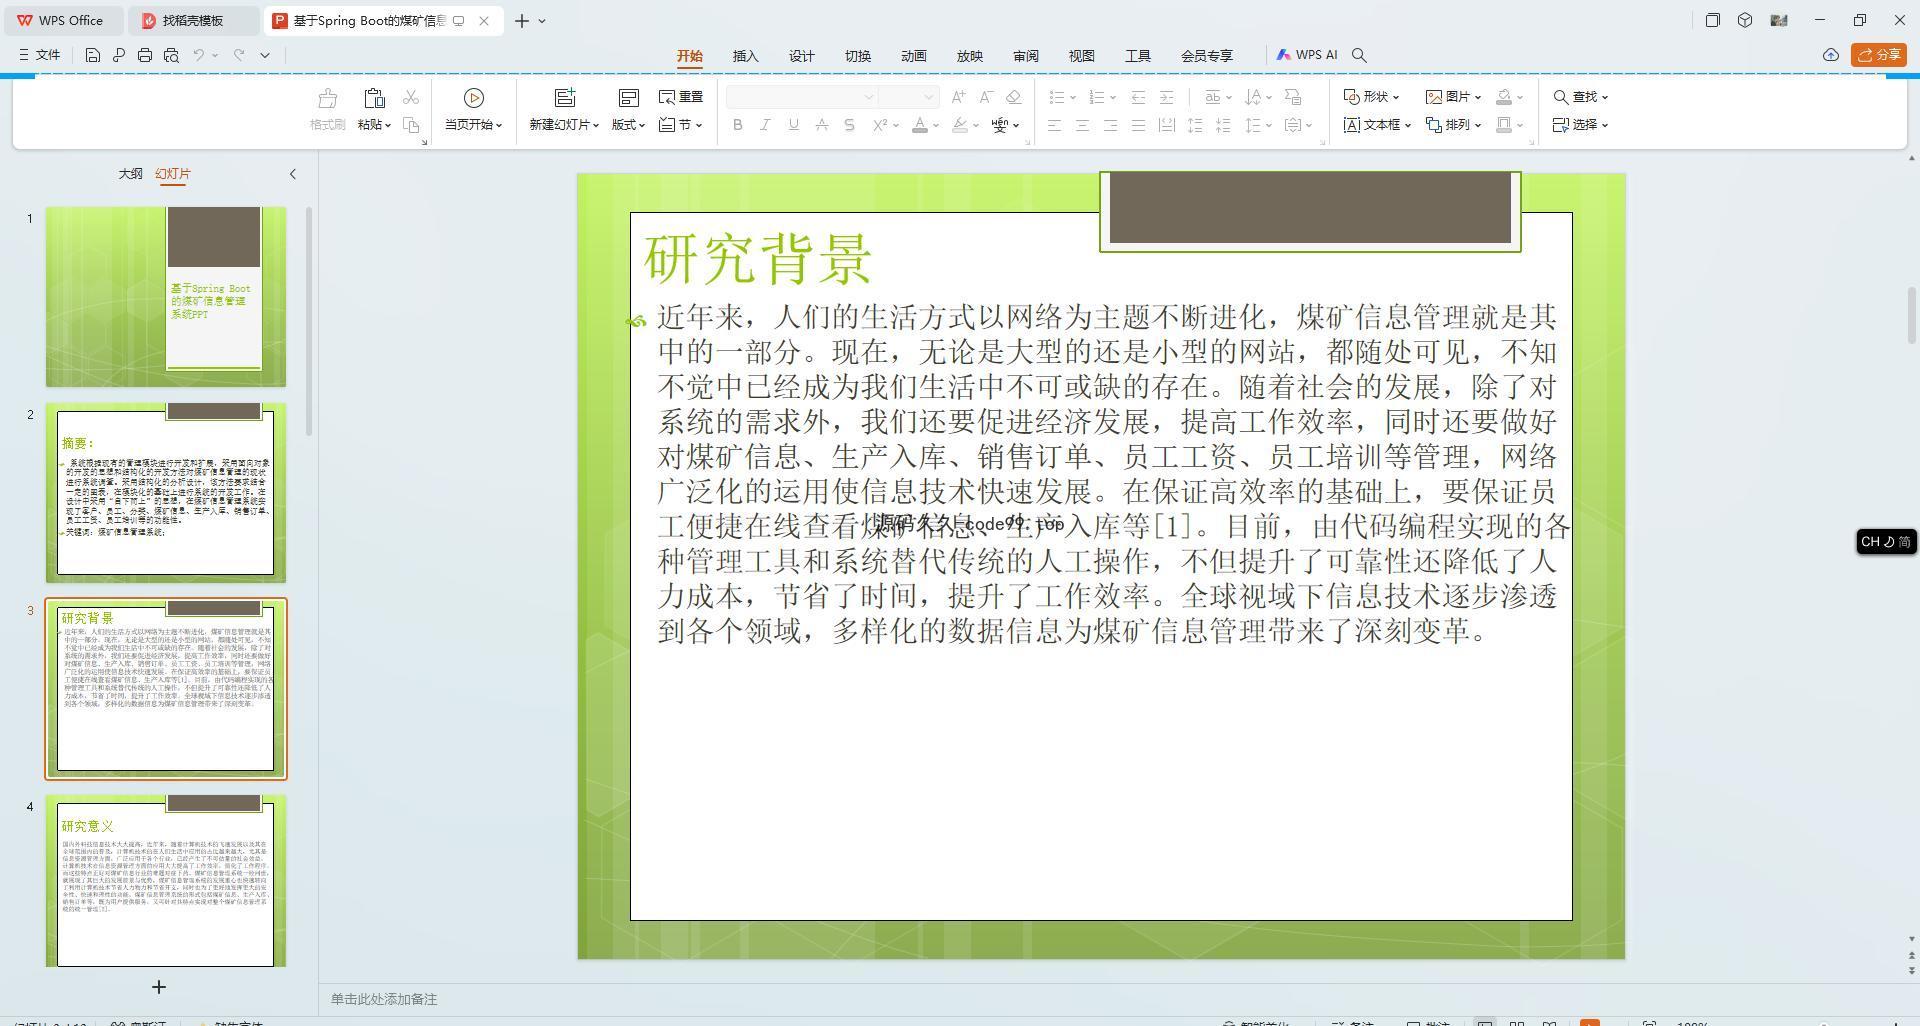Viewport: 1920px width, 1026px height.
Task: Switch to the Insert (插入) ribbon tab
Action: (x=746, y=56)
